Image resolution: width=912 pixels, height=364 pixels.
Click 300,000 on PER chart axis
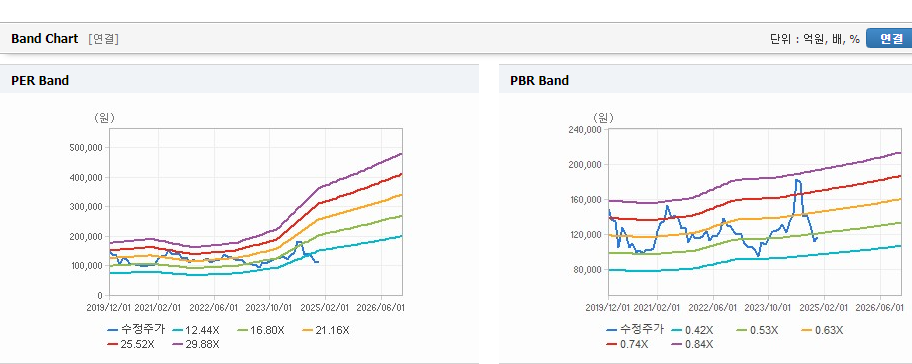86,207
